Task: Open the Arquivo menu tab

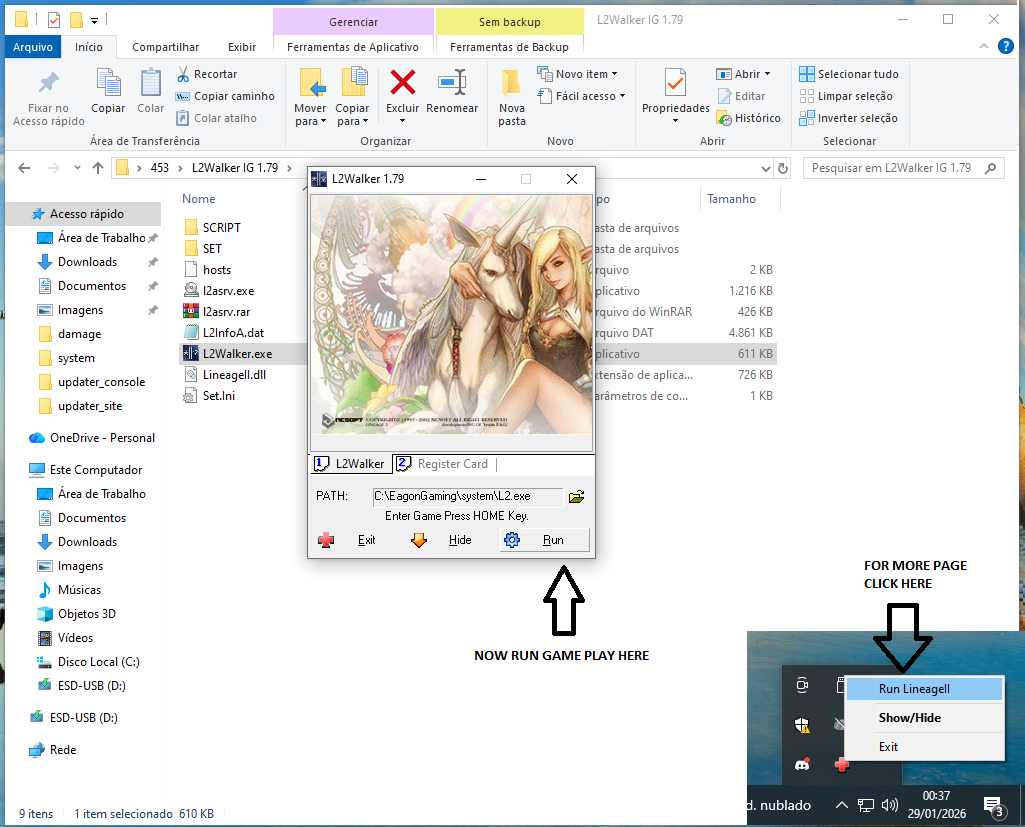Action: (33, 47)
